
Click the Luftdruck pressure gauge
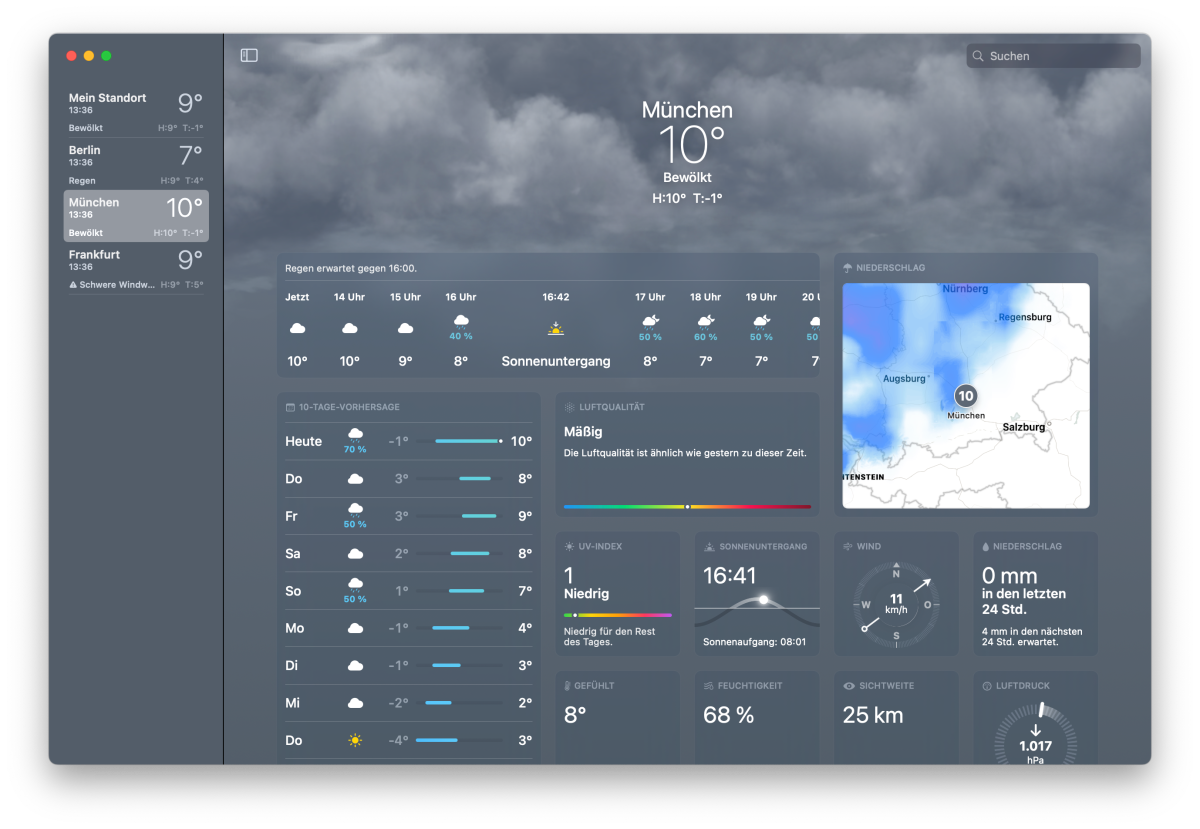coord(1035,735)
